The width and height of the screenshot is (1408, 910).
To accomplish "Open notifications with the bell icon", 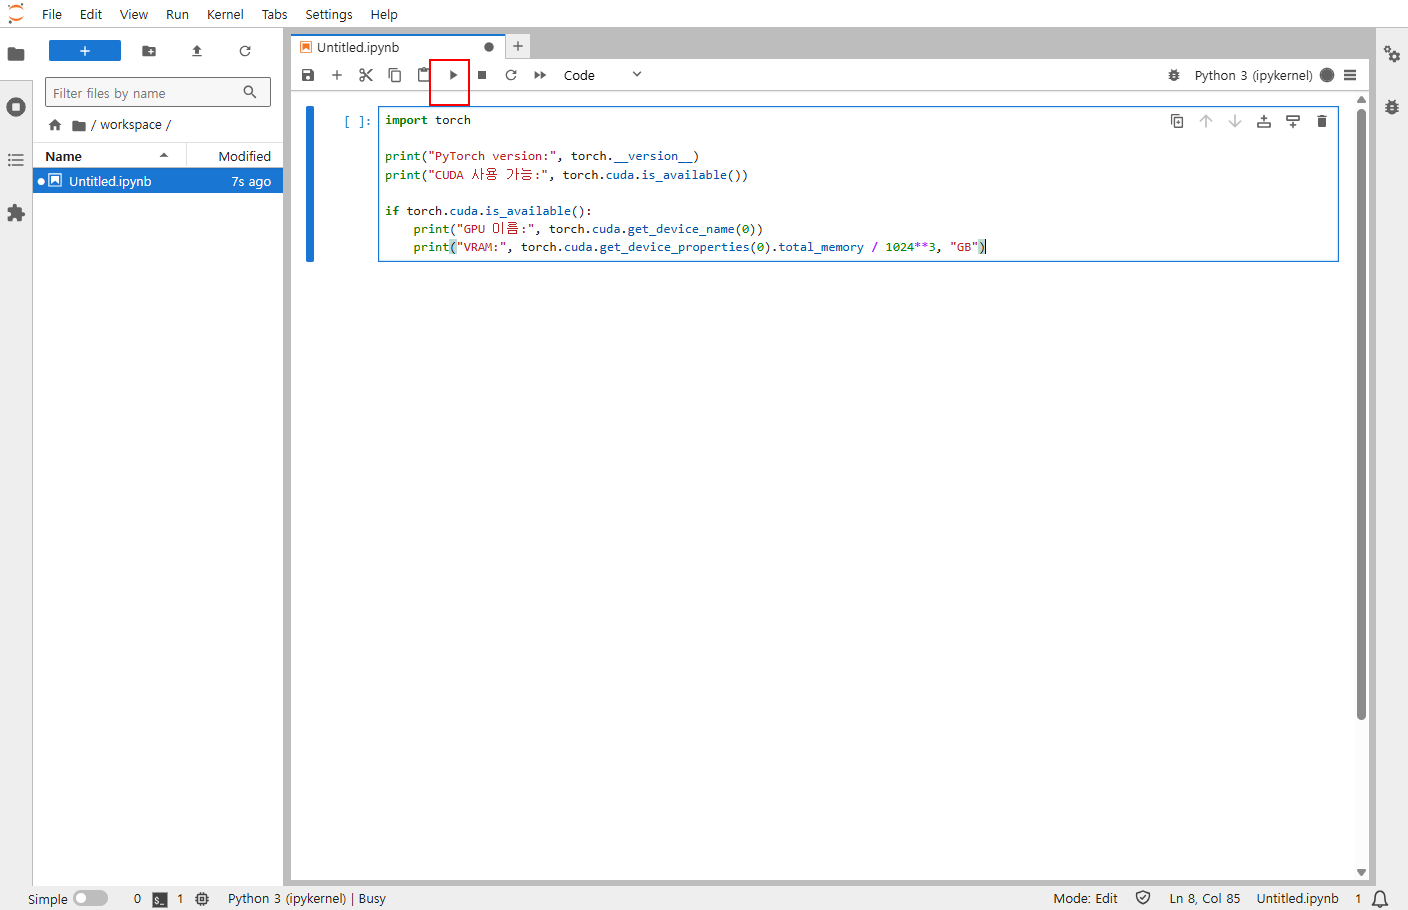I will coord(1380,899).
